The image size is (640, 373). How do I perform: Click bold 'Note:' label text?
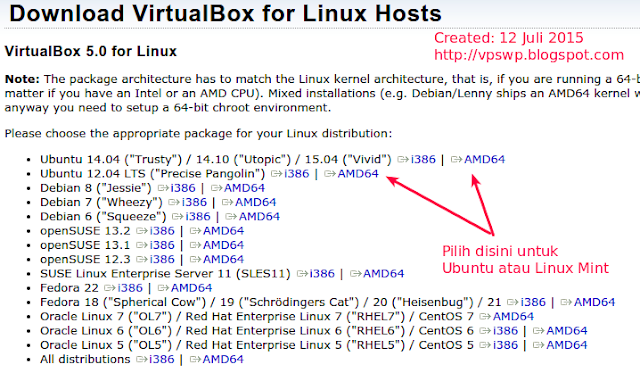pyautogui.click(x=22, y=79)
